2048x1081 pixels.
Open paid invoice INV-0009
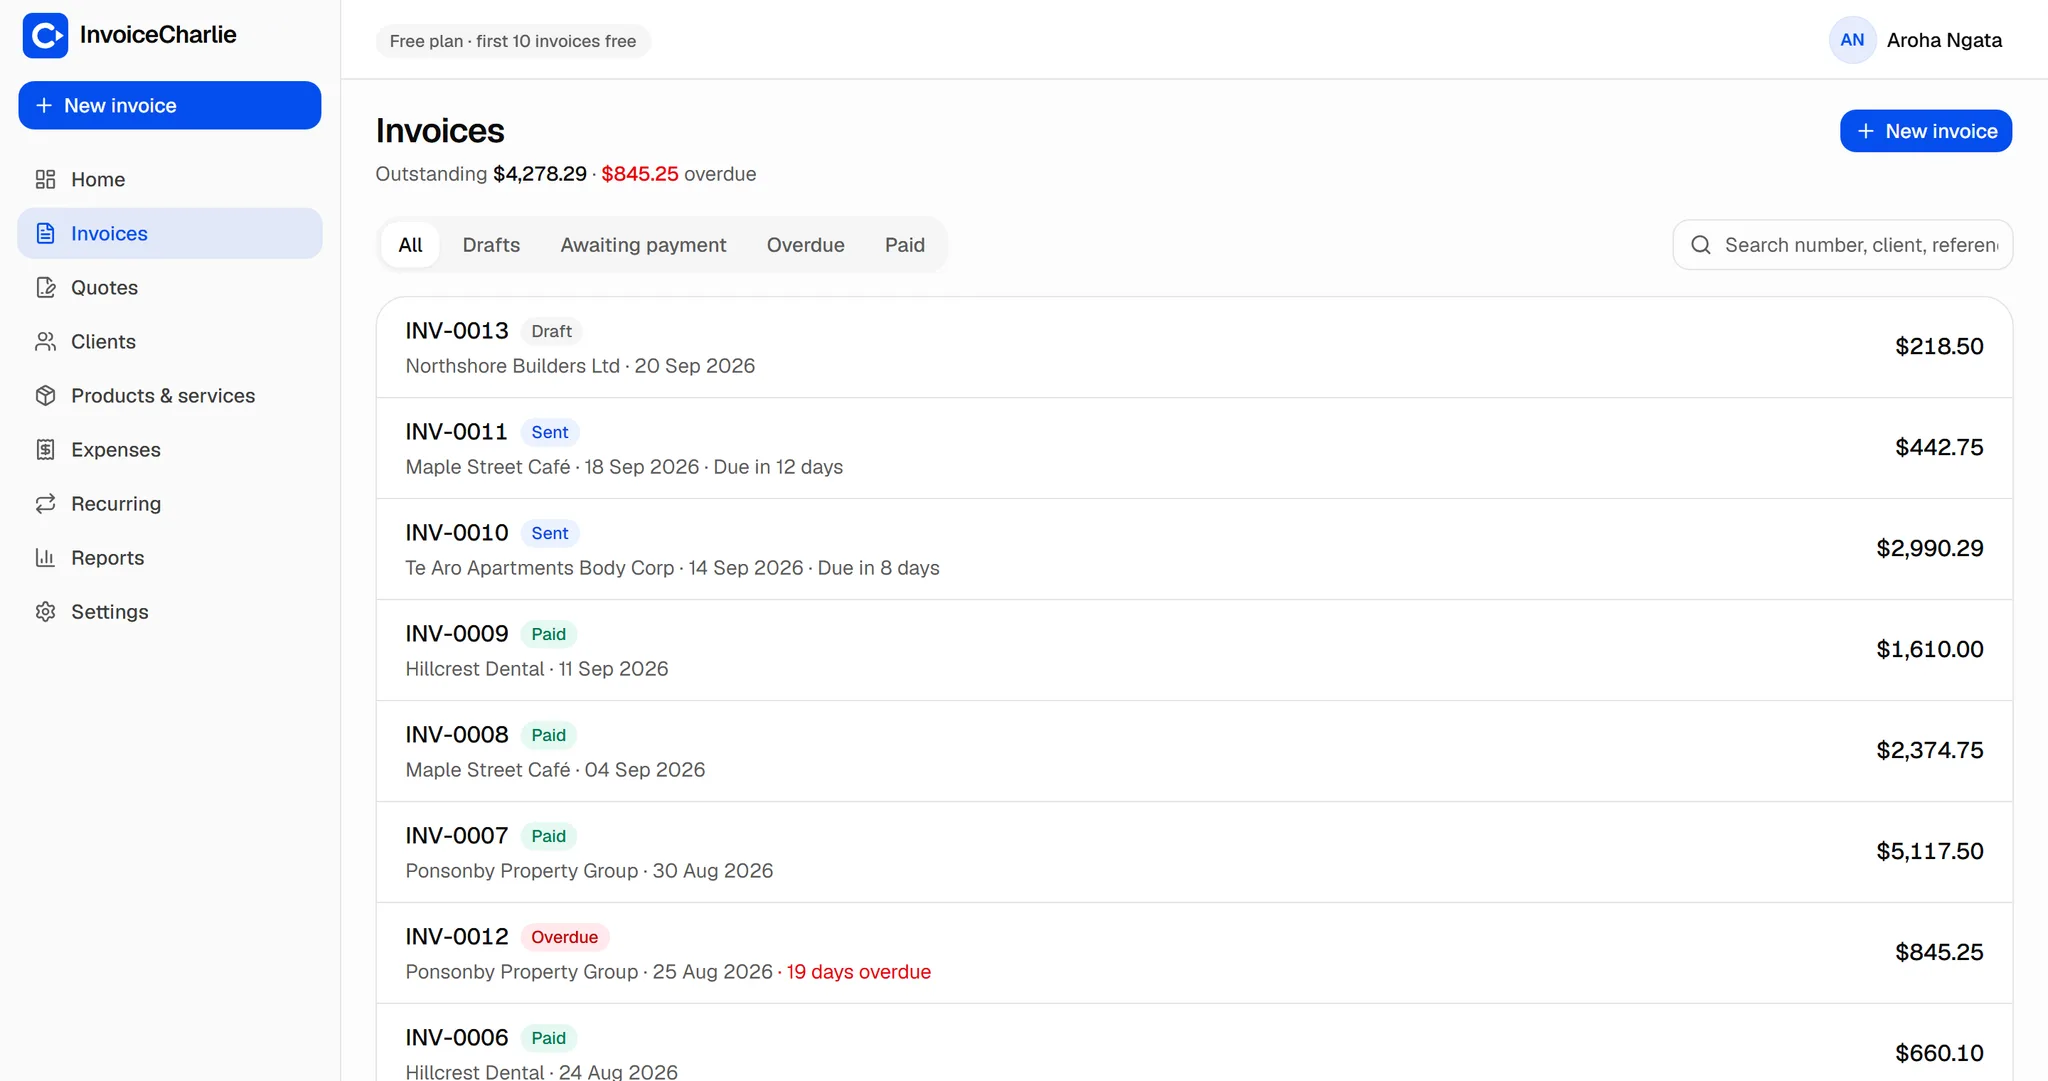point(1194,650)
